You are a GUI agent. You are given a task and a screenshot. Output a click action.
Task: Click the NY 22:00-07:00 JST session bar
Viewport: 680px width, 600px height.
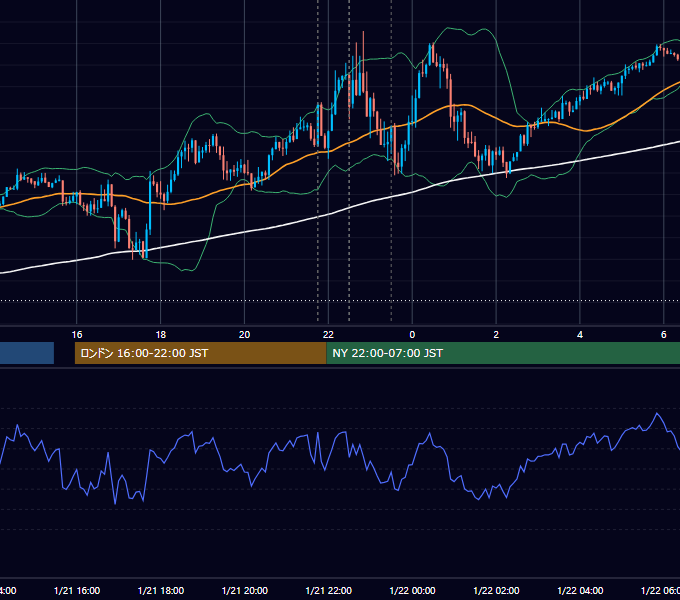pos(503,353)
